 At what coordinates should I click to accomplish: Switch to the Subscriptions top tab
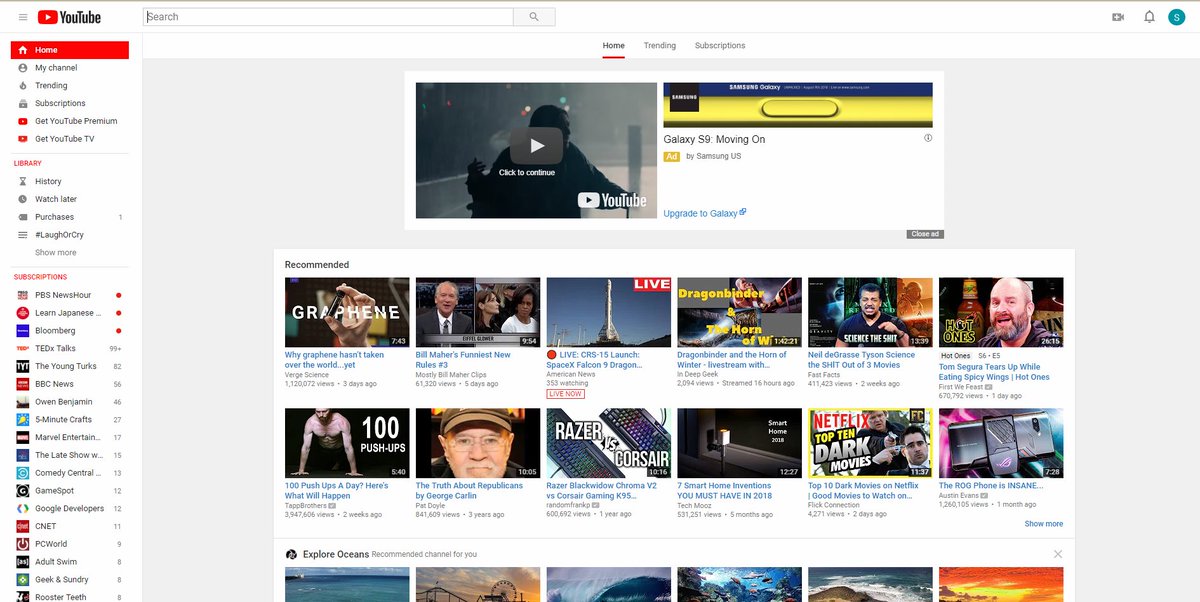click(x=720, y=46)
